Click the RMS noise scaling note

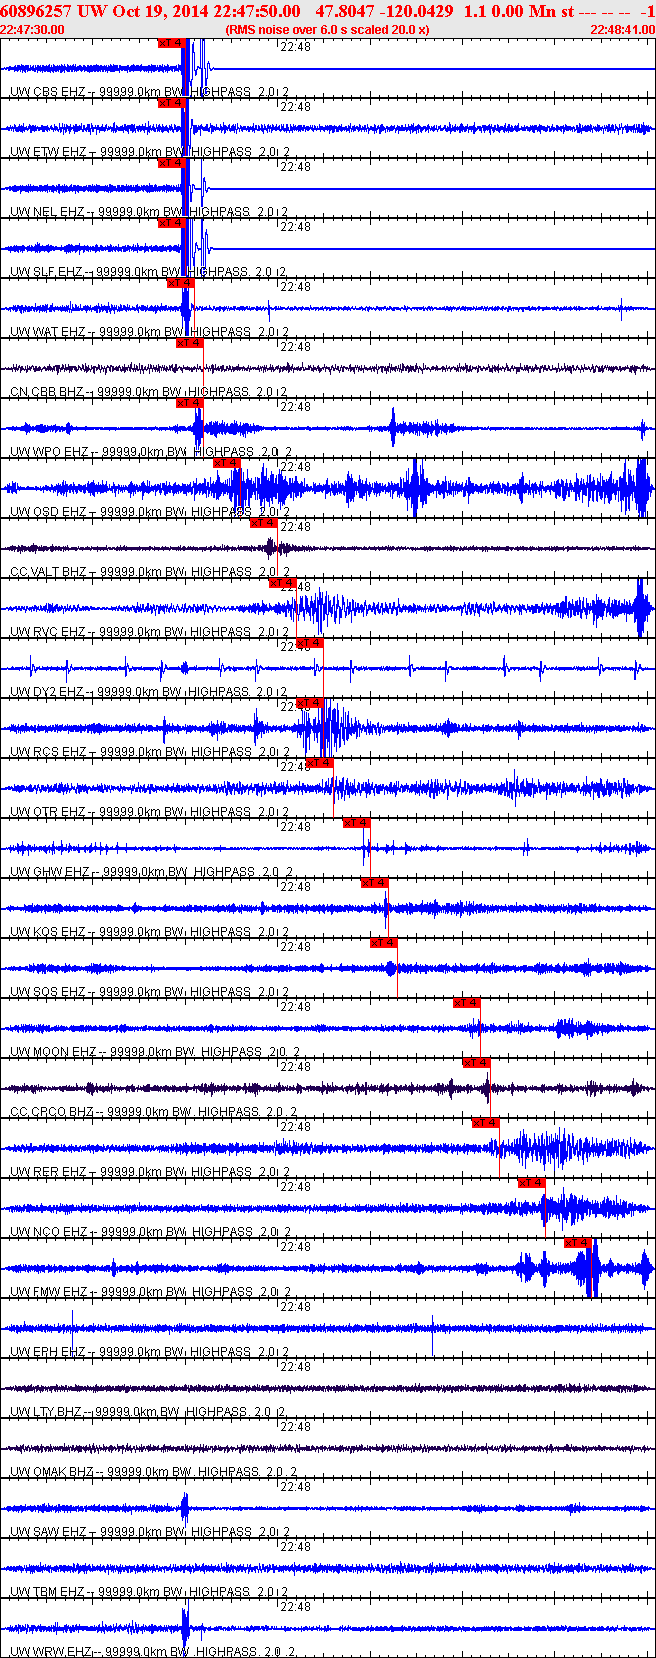coord(328,29)
